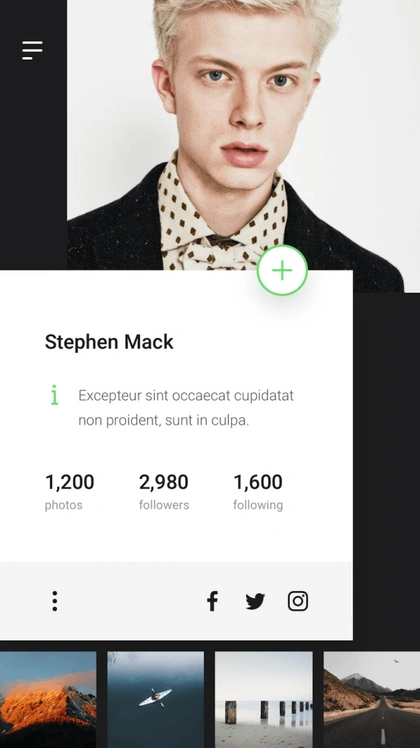Click the 2,980 count number
This screenshot has height=748, width=420.
click(x=164, y=482)
